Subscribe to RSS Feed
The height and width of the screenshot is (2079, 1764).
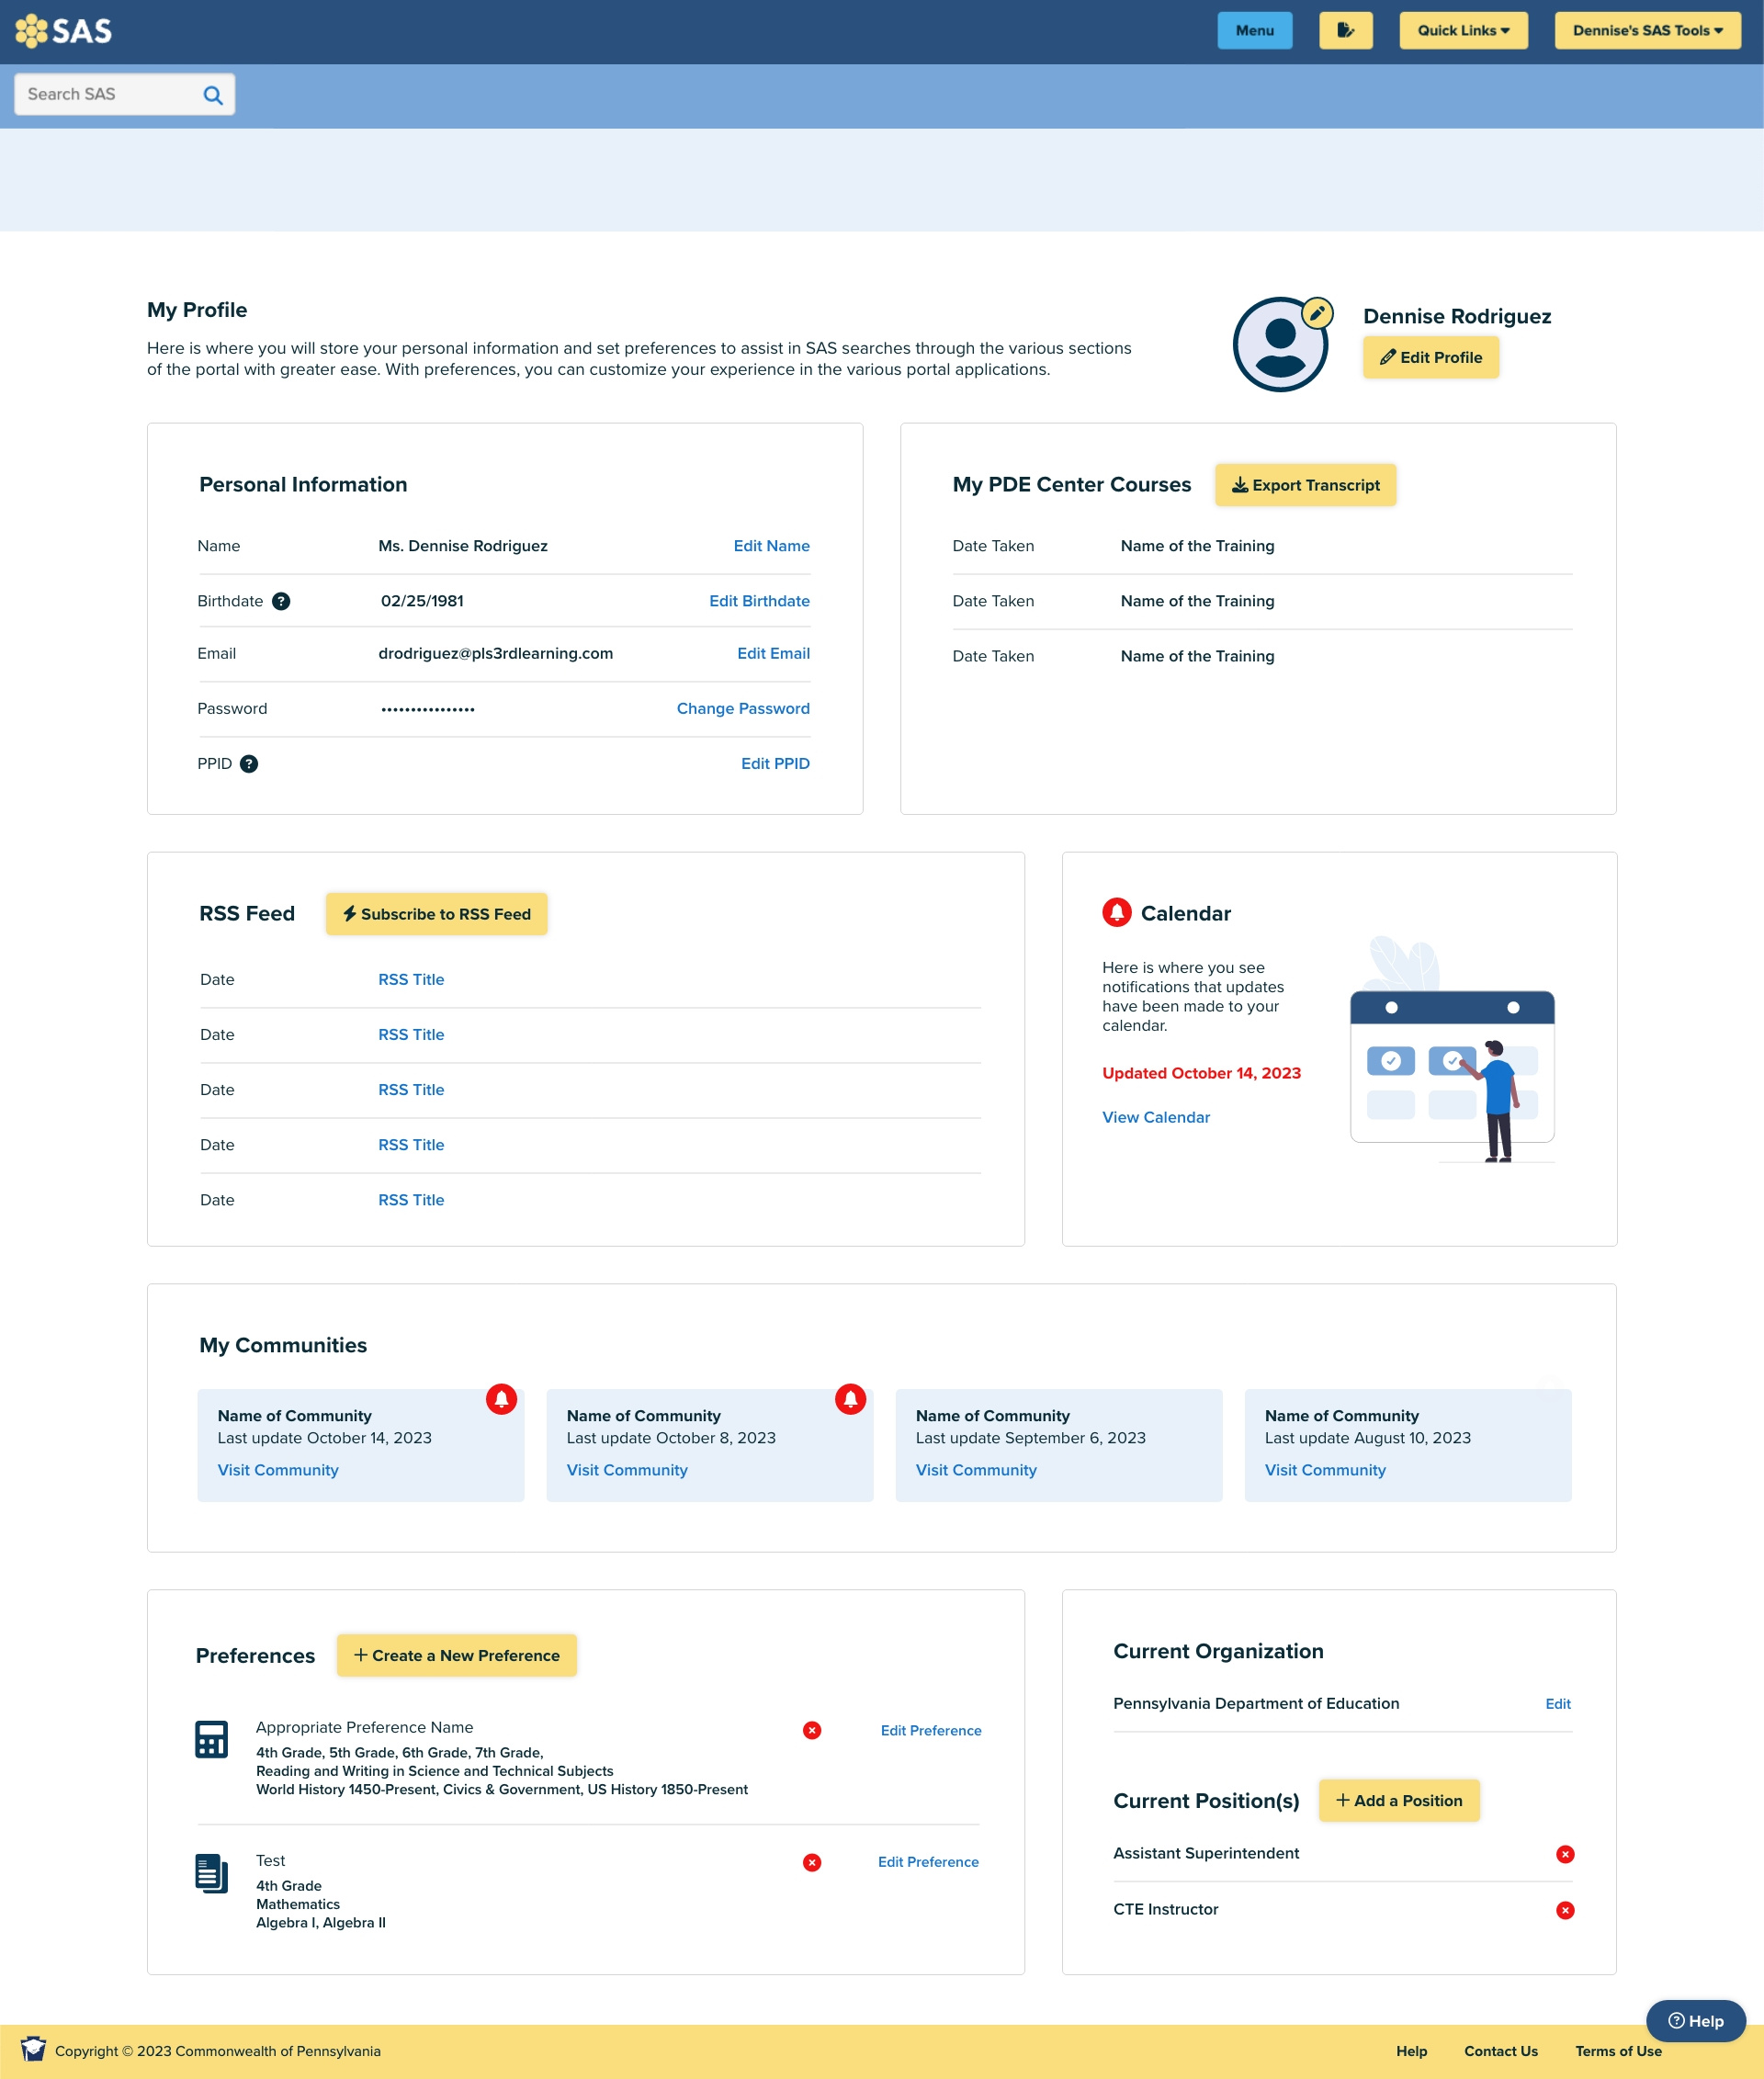coord(435,913)
